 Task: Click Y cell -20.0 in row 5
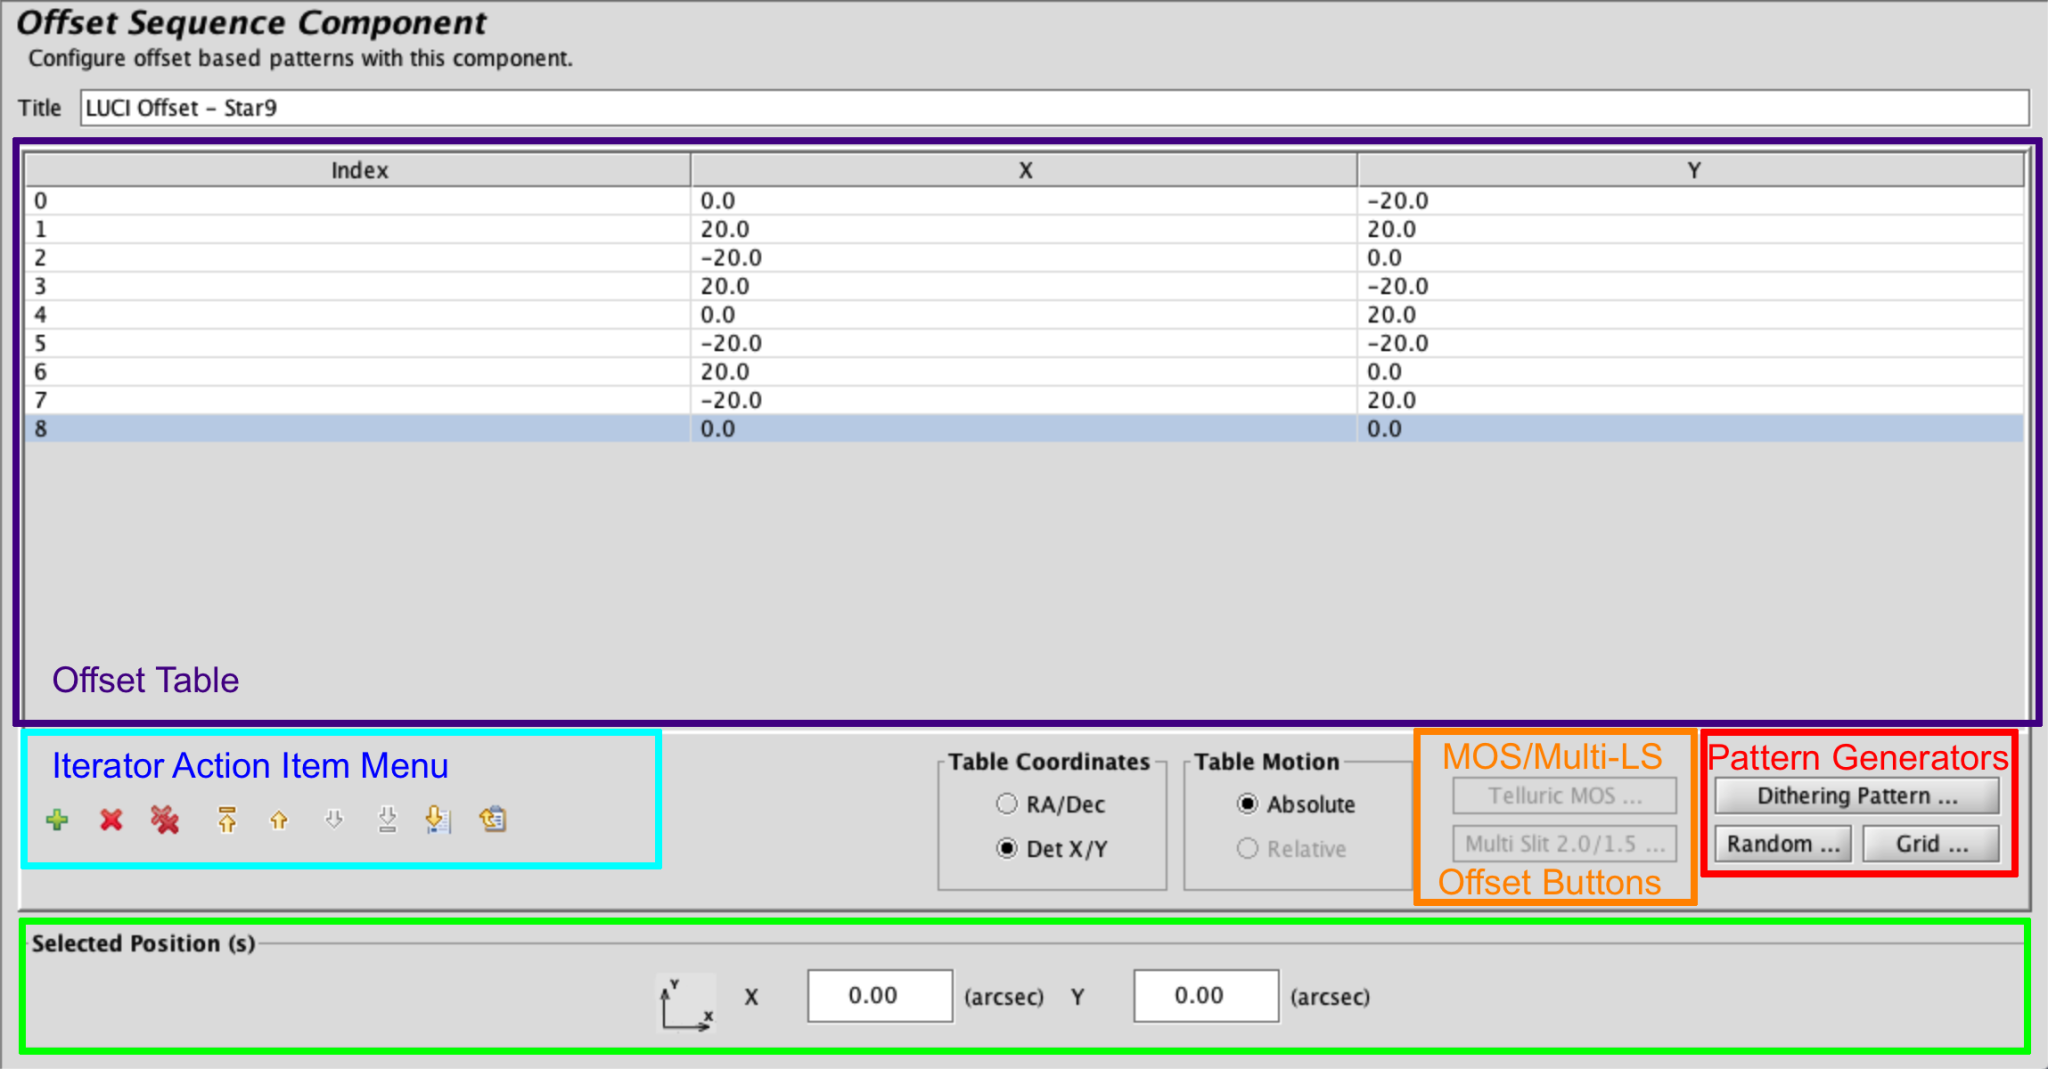click(x=1691, y=343)
